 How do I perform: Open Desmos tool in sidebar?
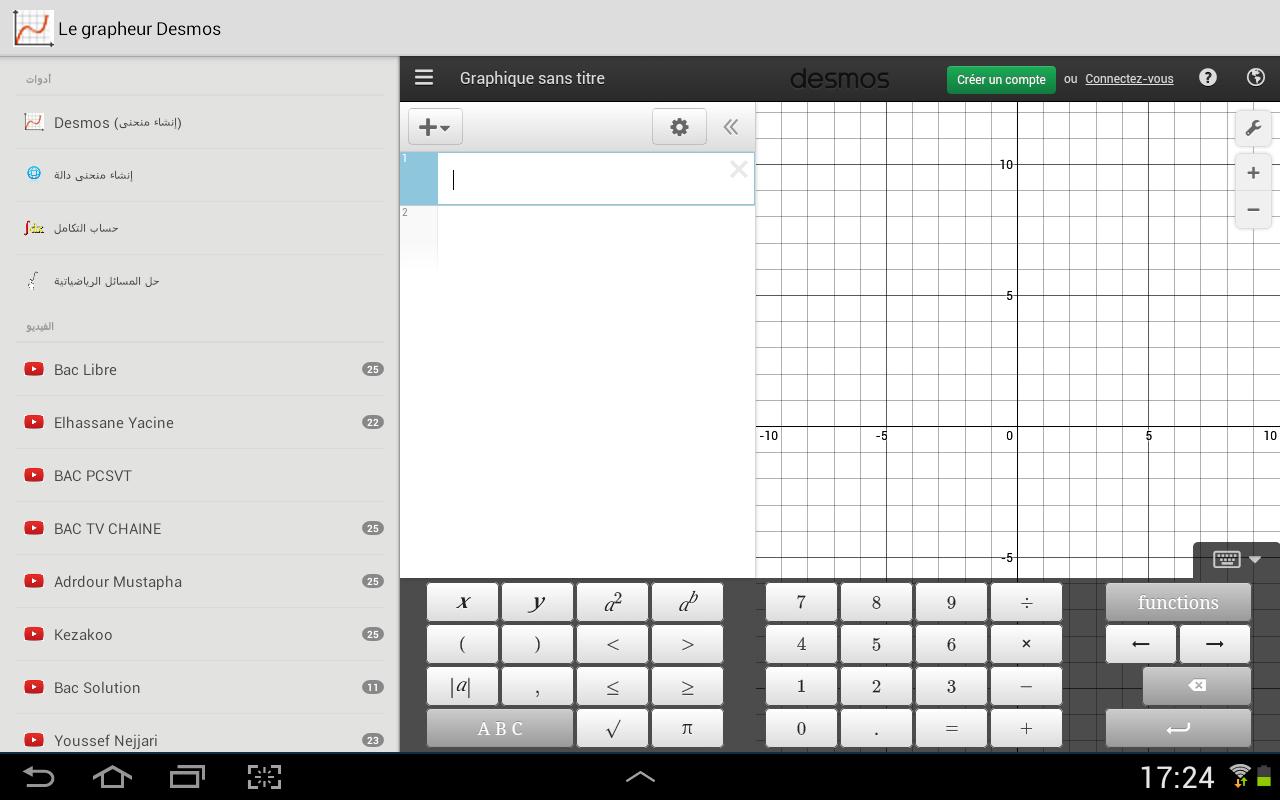[200, 122]
